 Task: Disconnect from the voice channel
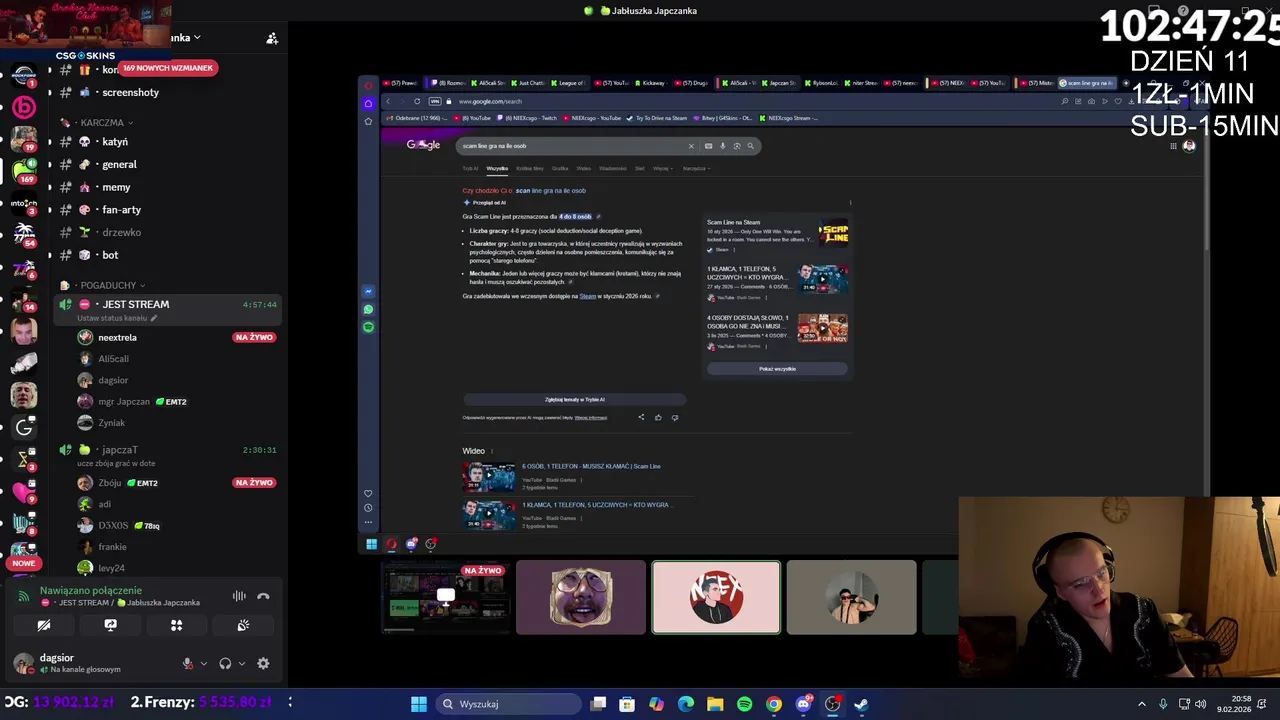pyautogui.click(x=263, y=596)
